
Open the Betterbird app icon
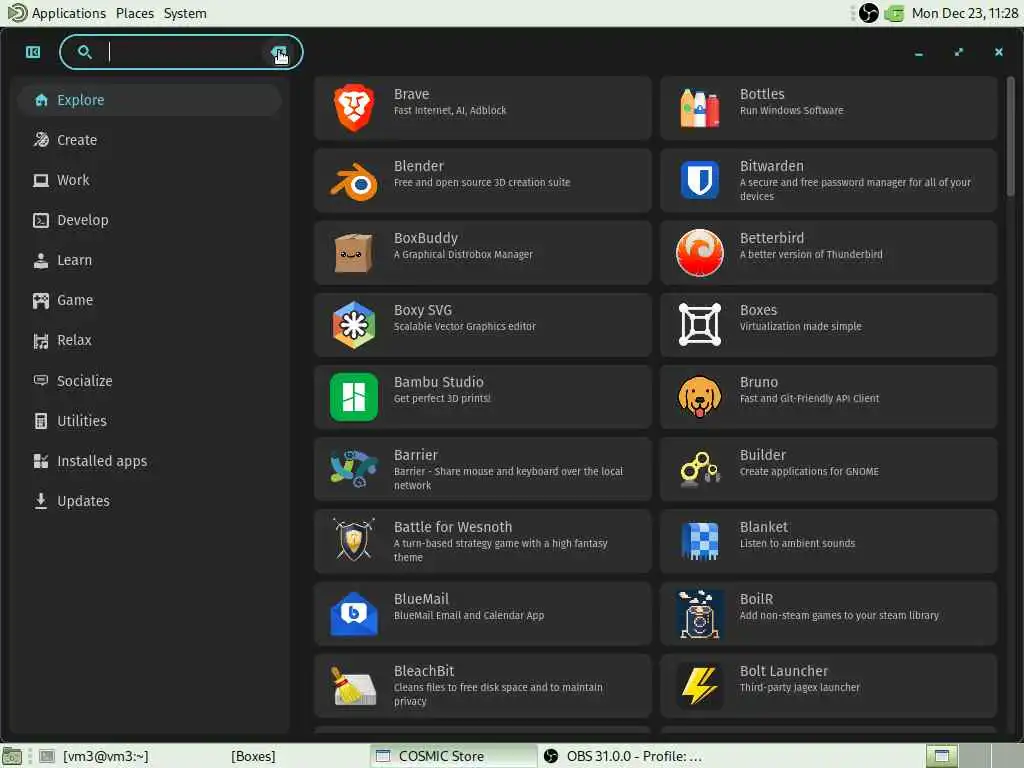click(699, 253)
